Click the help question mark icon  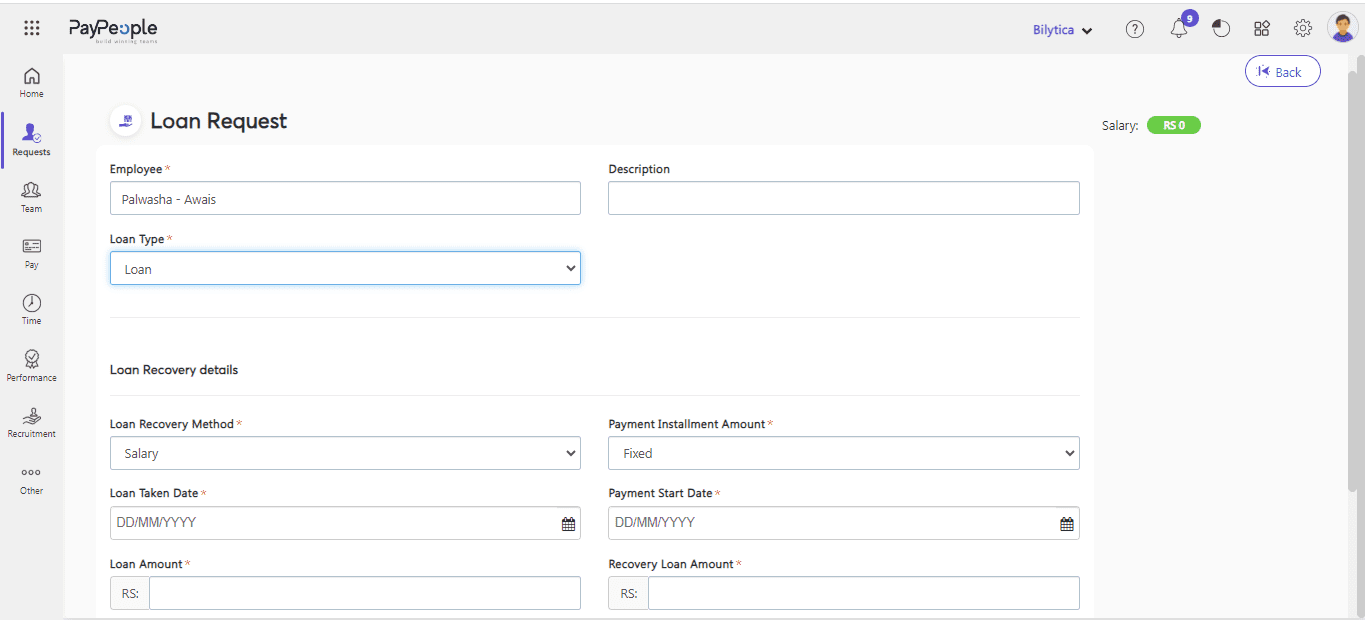tap(1134, 29)
